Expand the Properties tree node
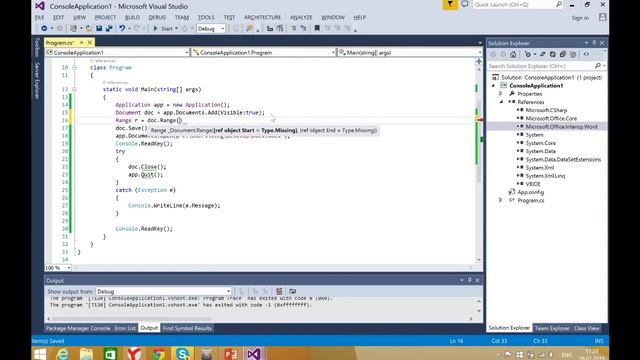The image size is (640, 360). click(x=501, y=94)
